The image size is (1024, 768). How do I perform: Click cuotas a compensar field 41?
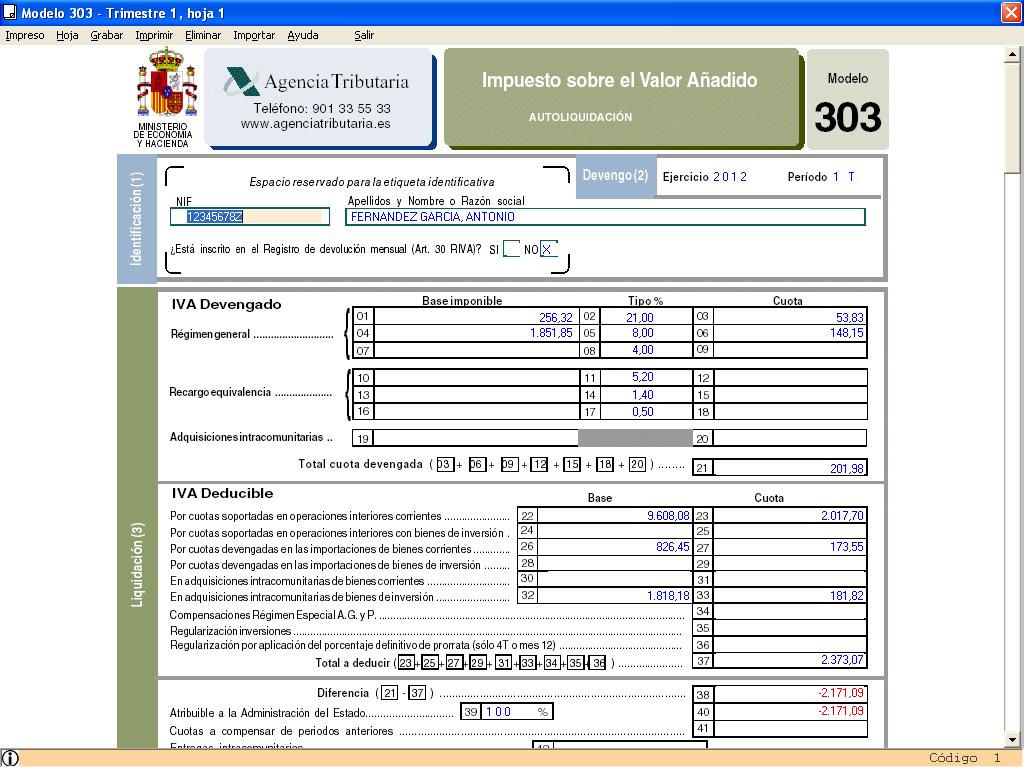[790, 728]
